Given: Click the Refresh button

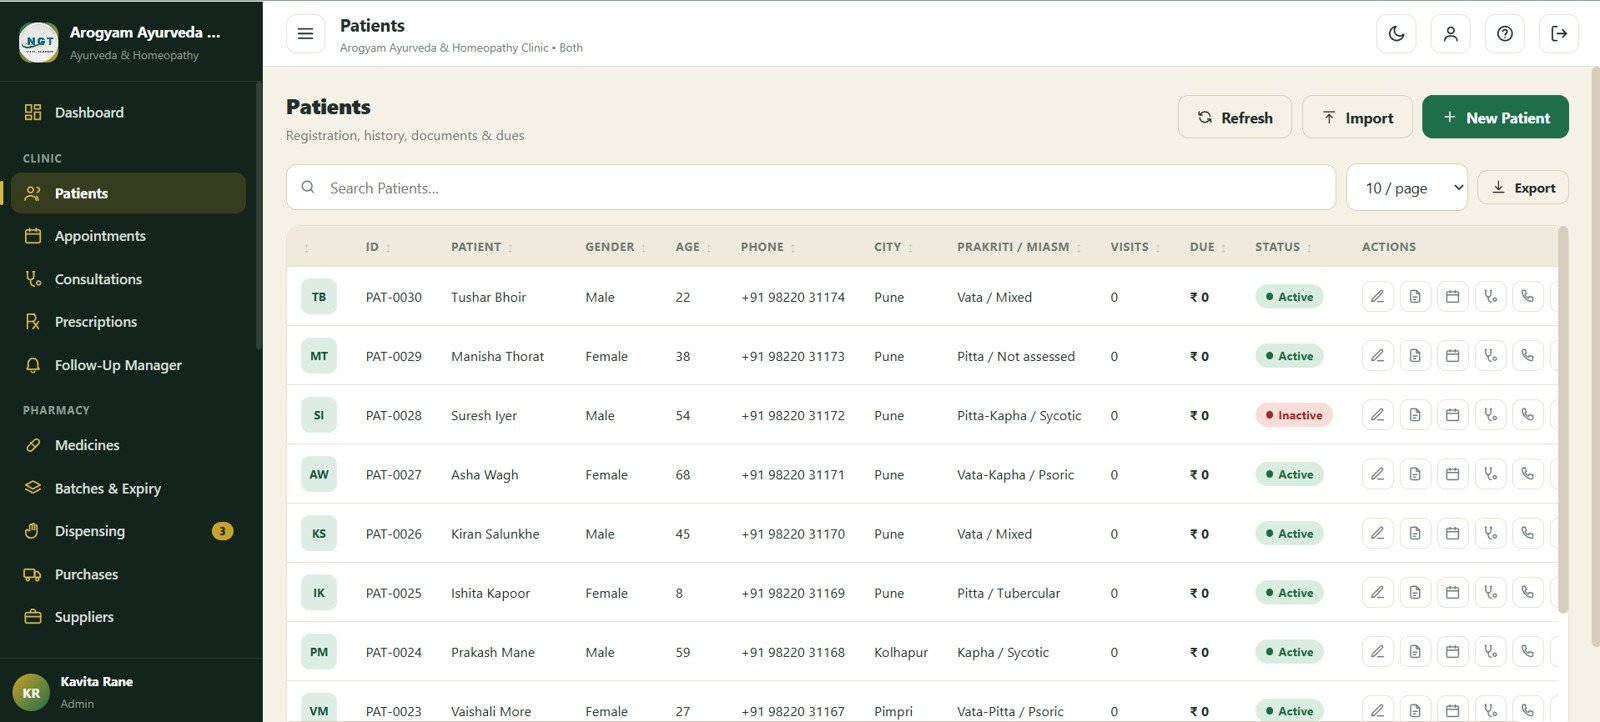Looking at the screenshot, I should 1235,117.
